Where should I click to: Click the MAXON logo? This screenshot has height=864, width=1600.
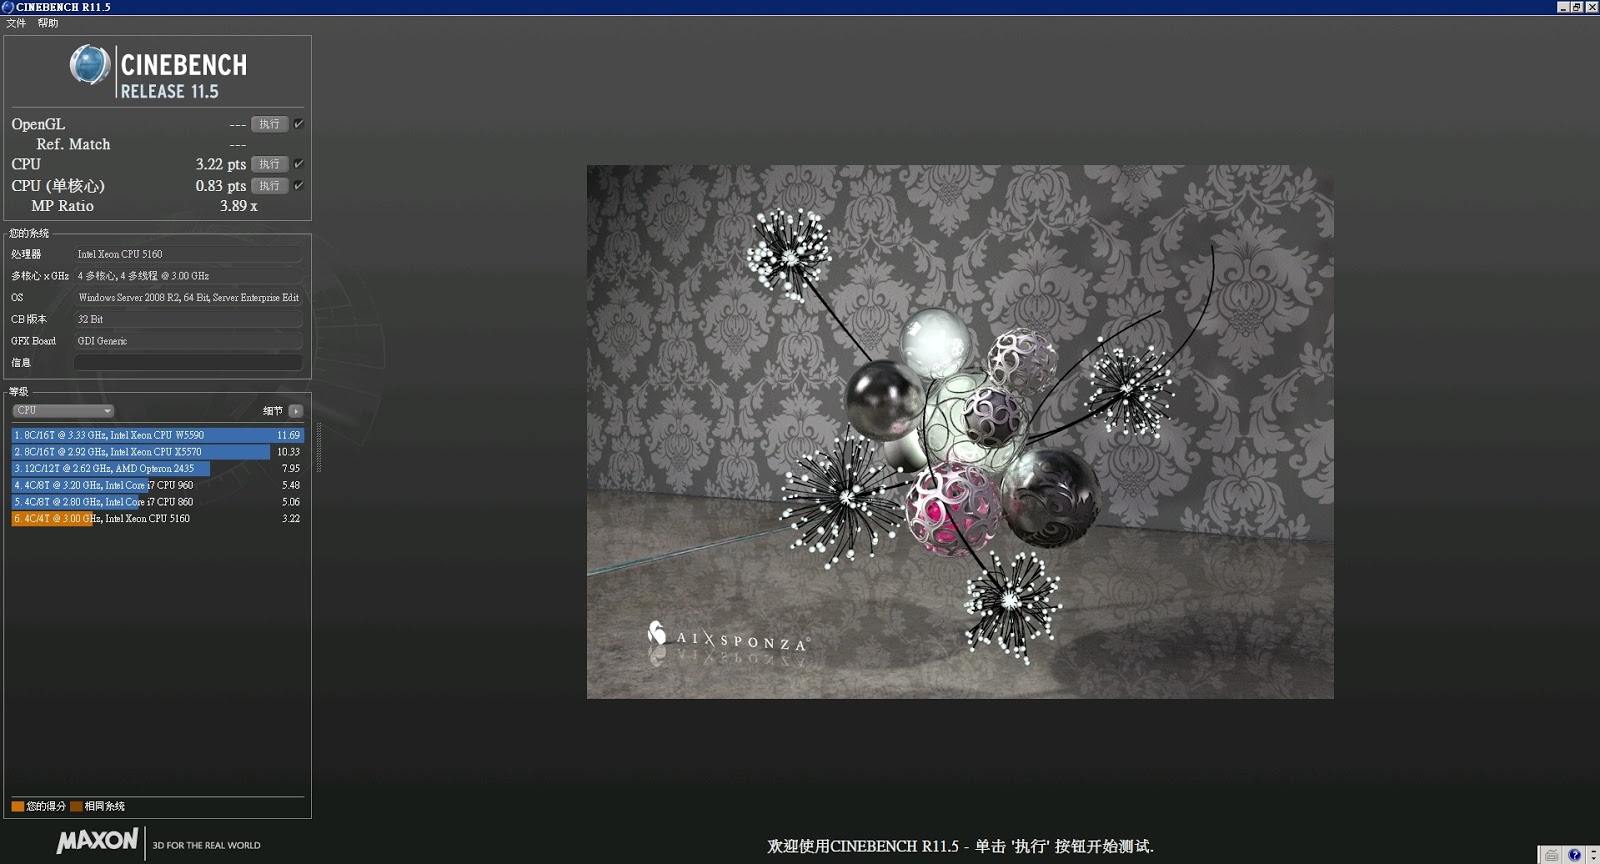pyautogui.click(x=98, y=841)
